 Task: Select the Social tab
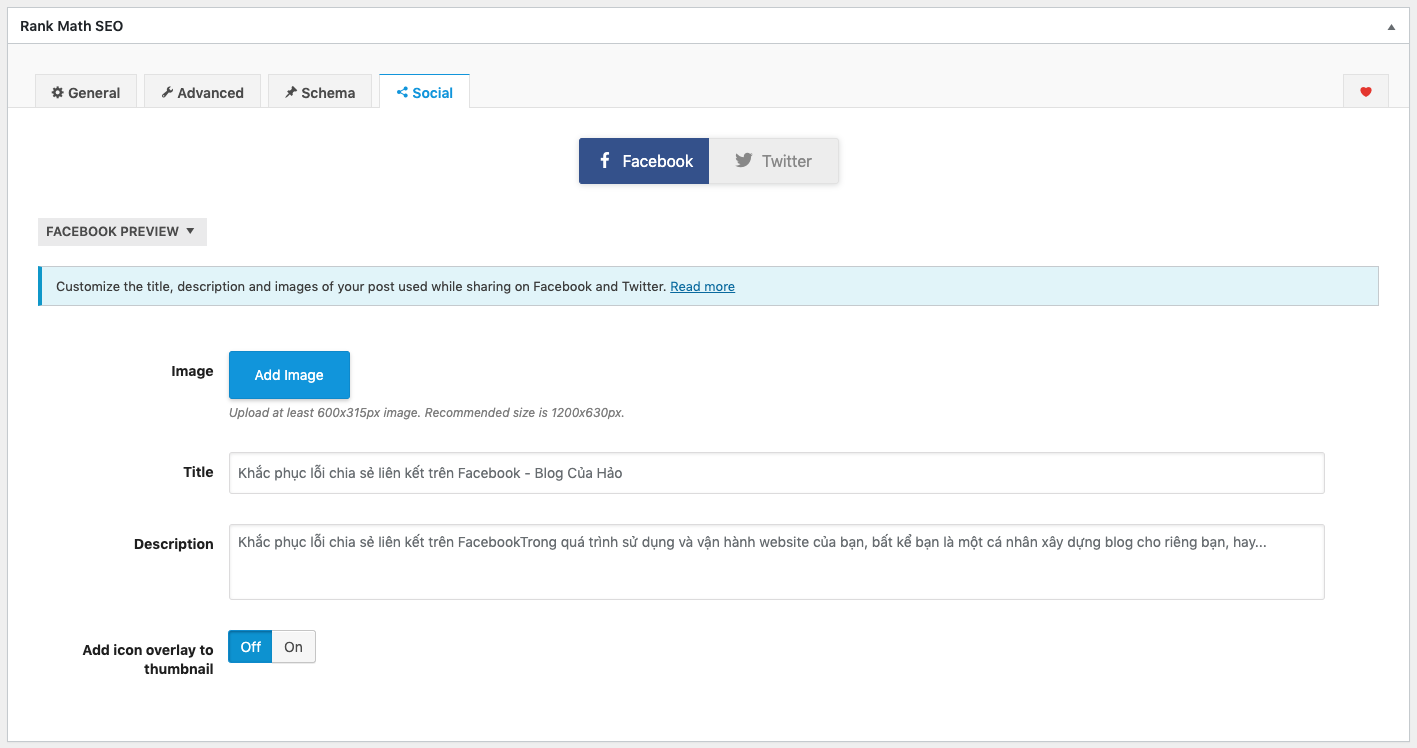point(425,92)
